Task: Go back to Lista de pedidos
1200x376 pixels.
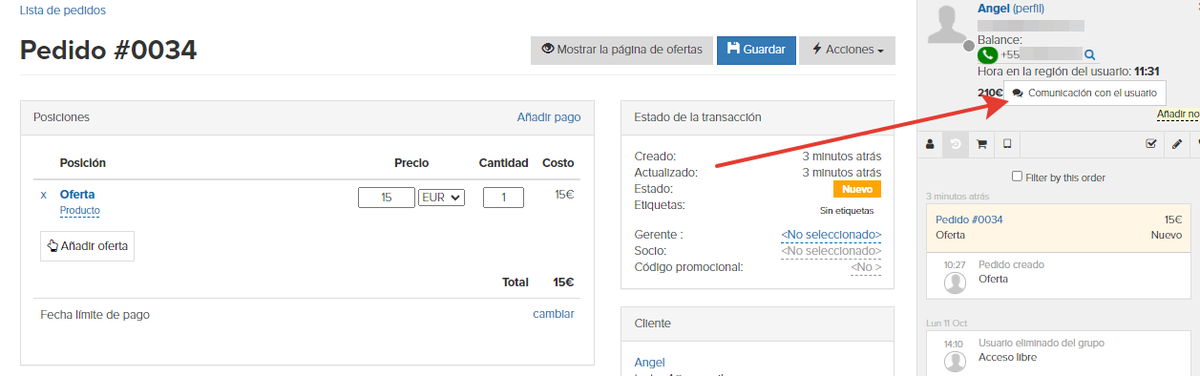Action: (x=63, y=10)
